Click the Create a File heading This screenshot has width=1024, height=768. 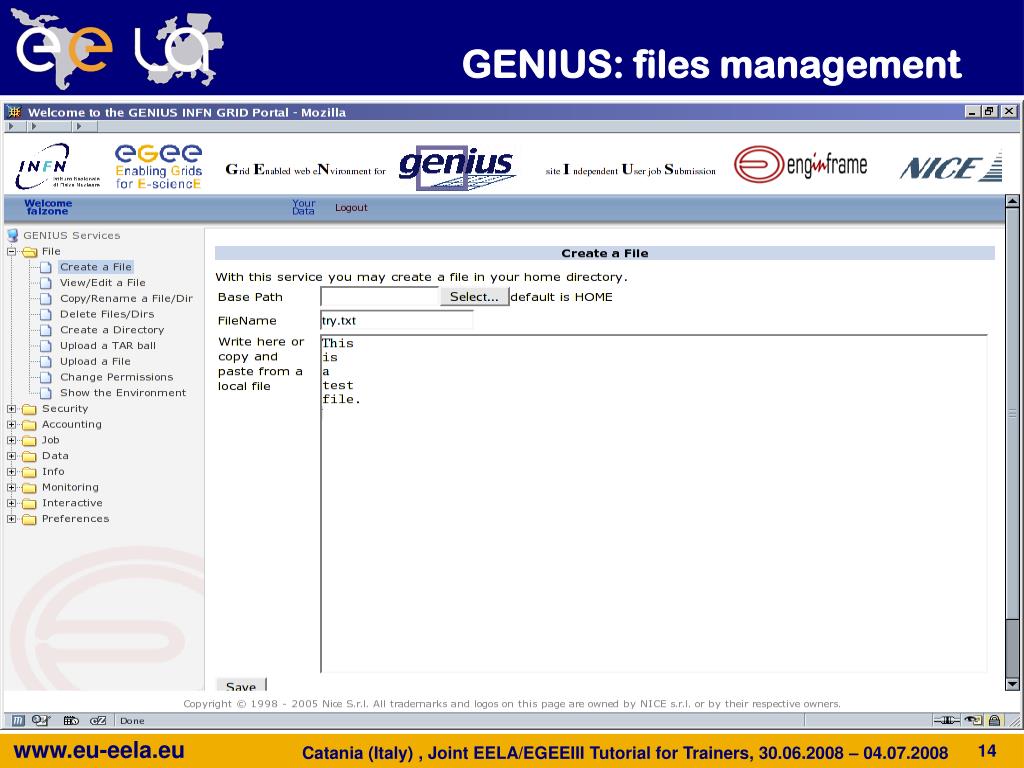[x=605, y=253]
